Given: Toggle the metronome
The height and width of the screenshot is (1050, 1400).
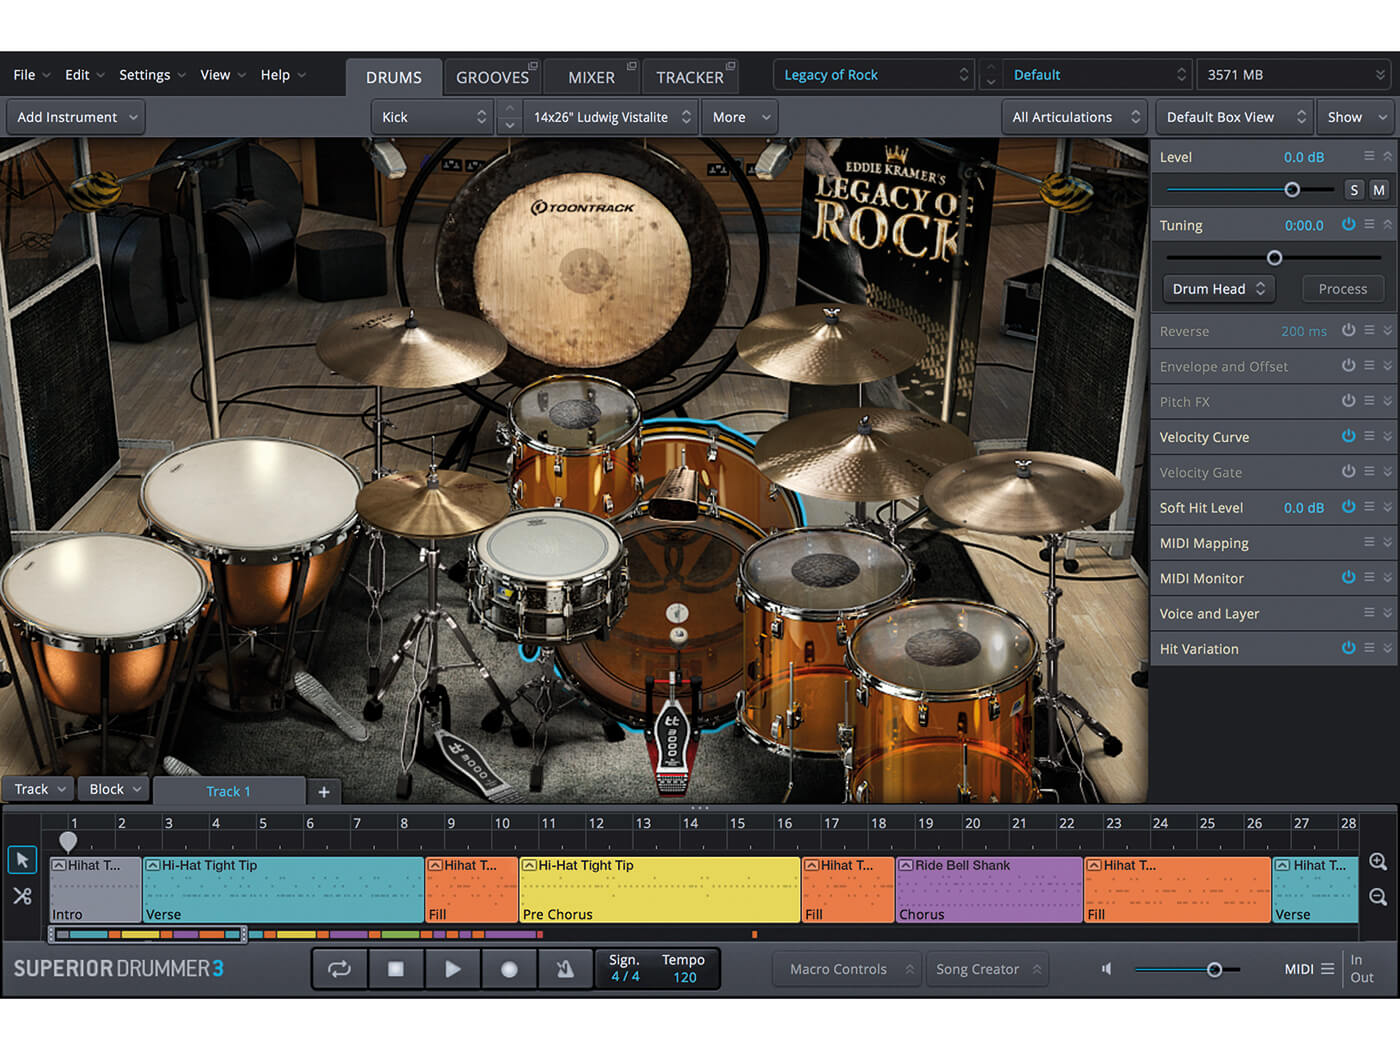Looking at the screenshot, I should point(565,969).
